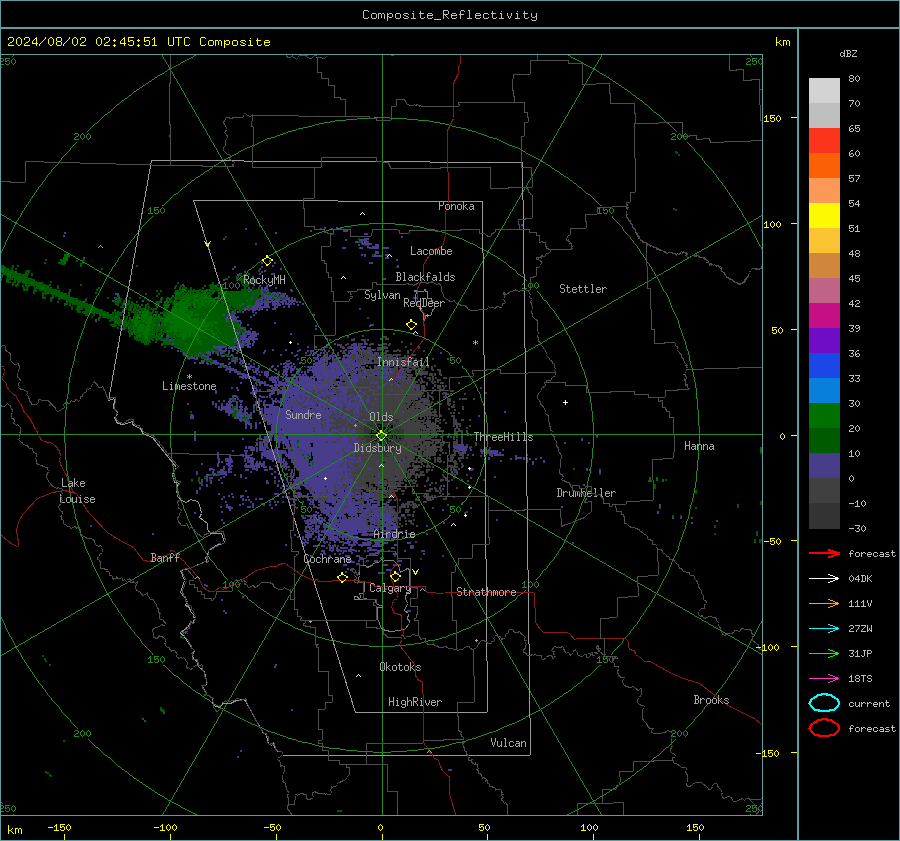Click the 04DK legend label
This screenshot has height=841, width=900.
click(860, 578)
